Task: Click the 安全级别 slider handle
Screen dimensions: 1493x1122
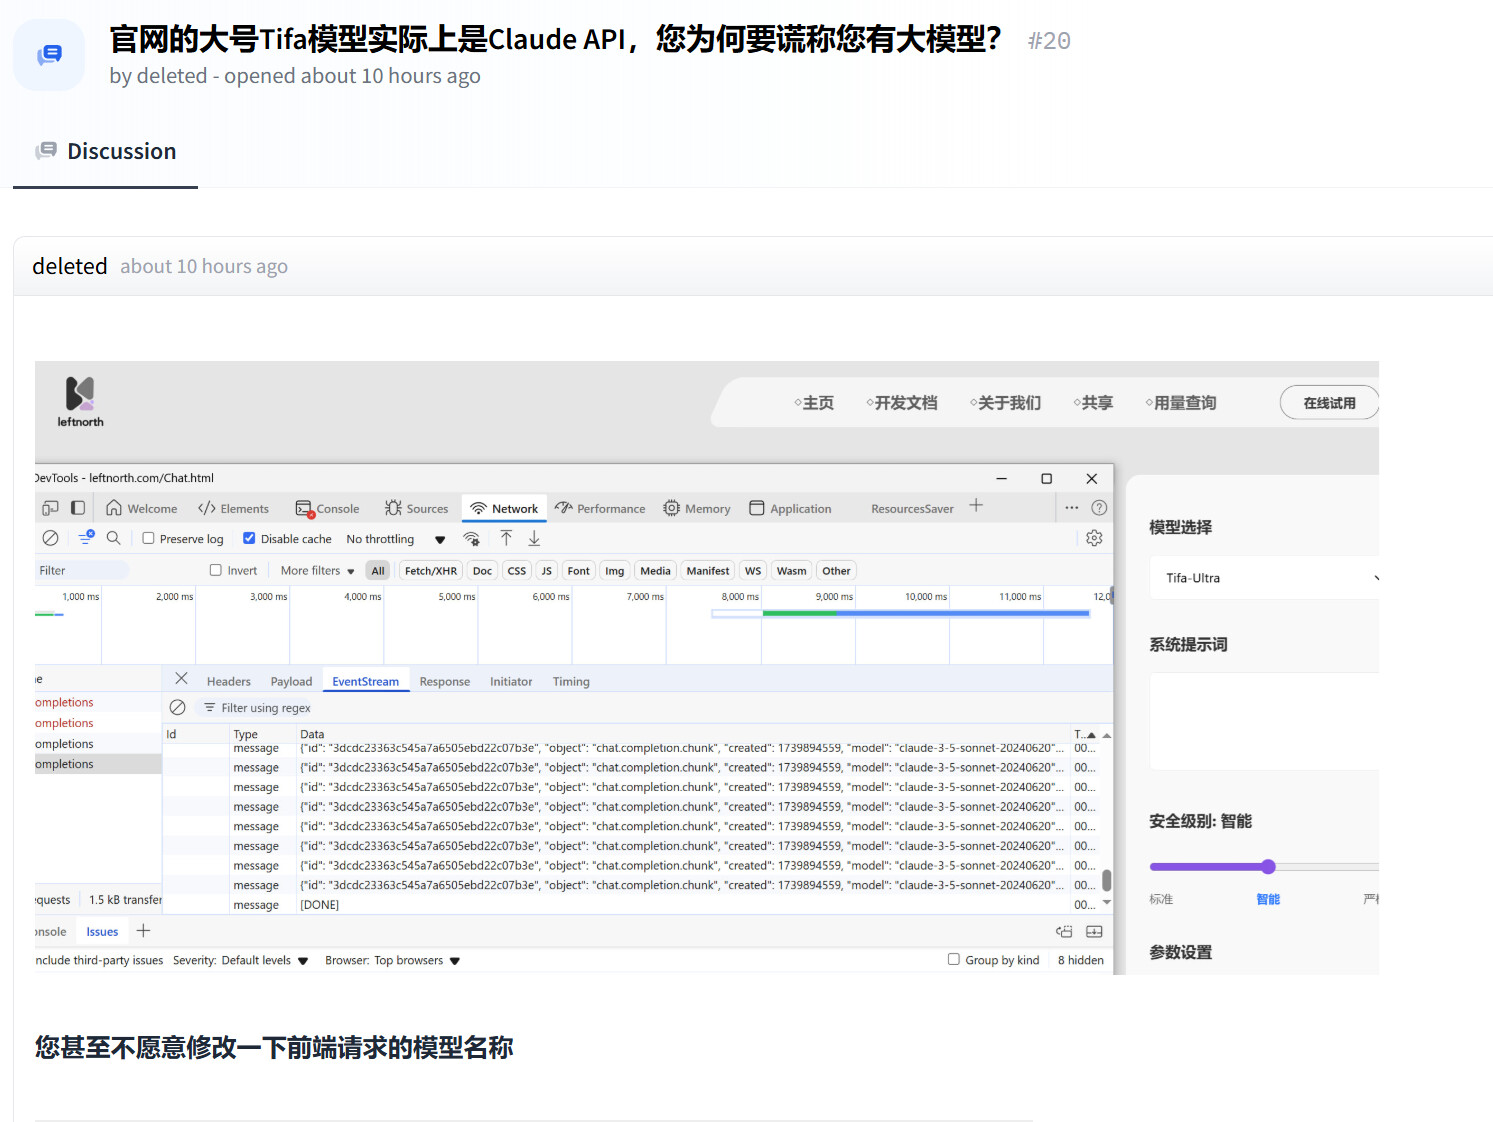Action: click(x=1268, y=867)
